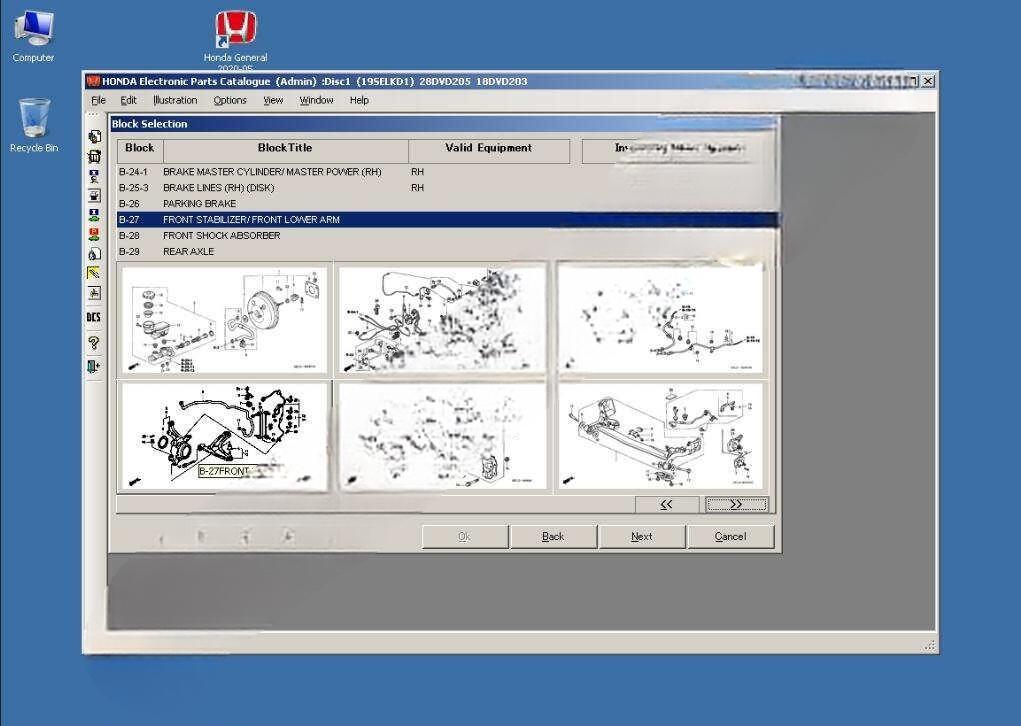Screen dimensions: 1021x726
Task: Open the Edit menu
Action: [x=128, y=100]
